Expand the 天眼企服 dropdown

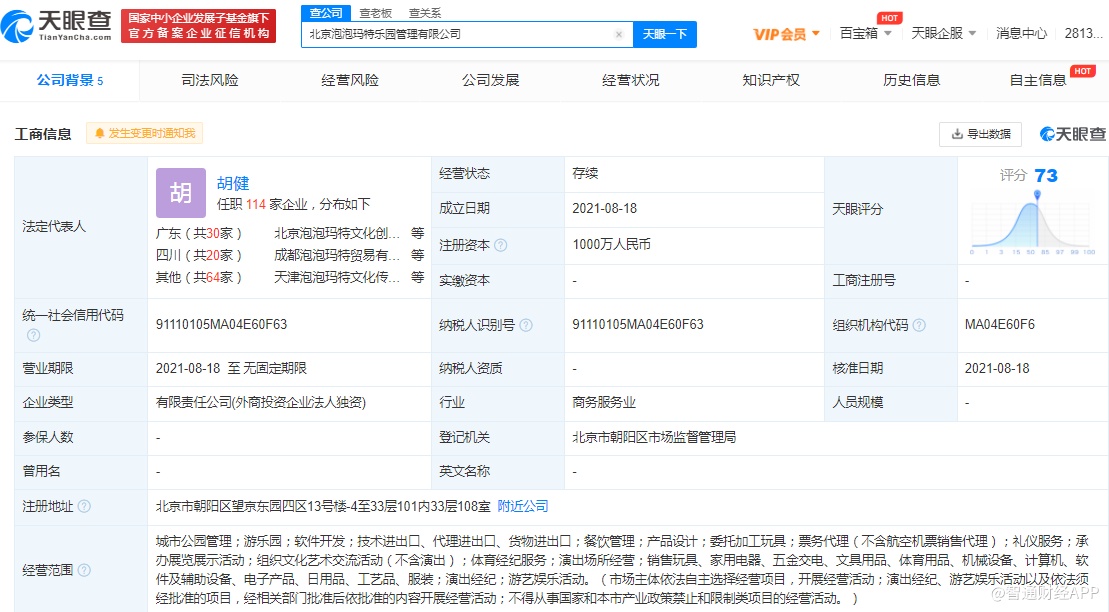(944, 34)
